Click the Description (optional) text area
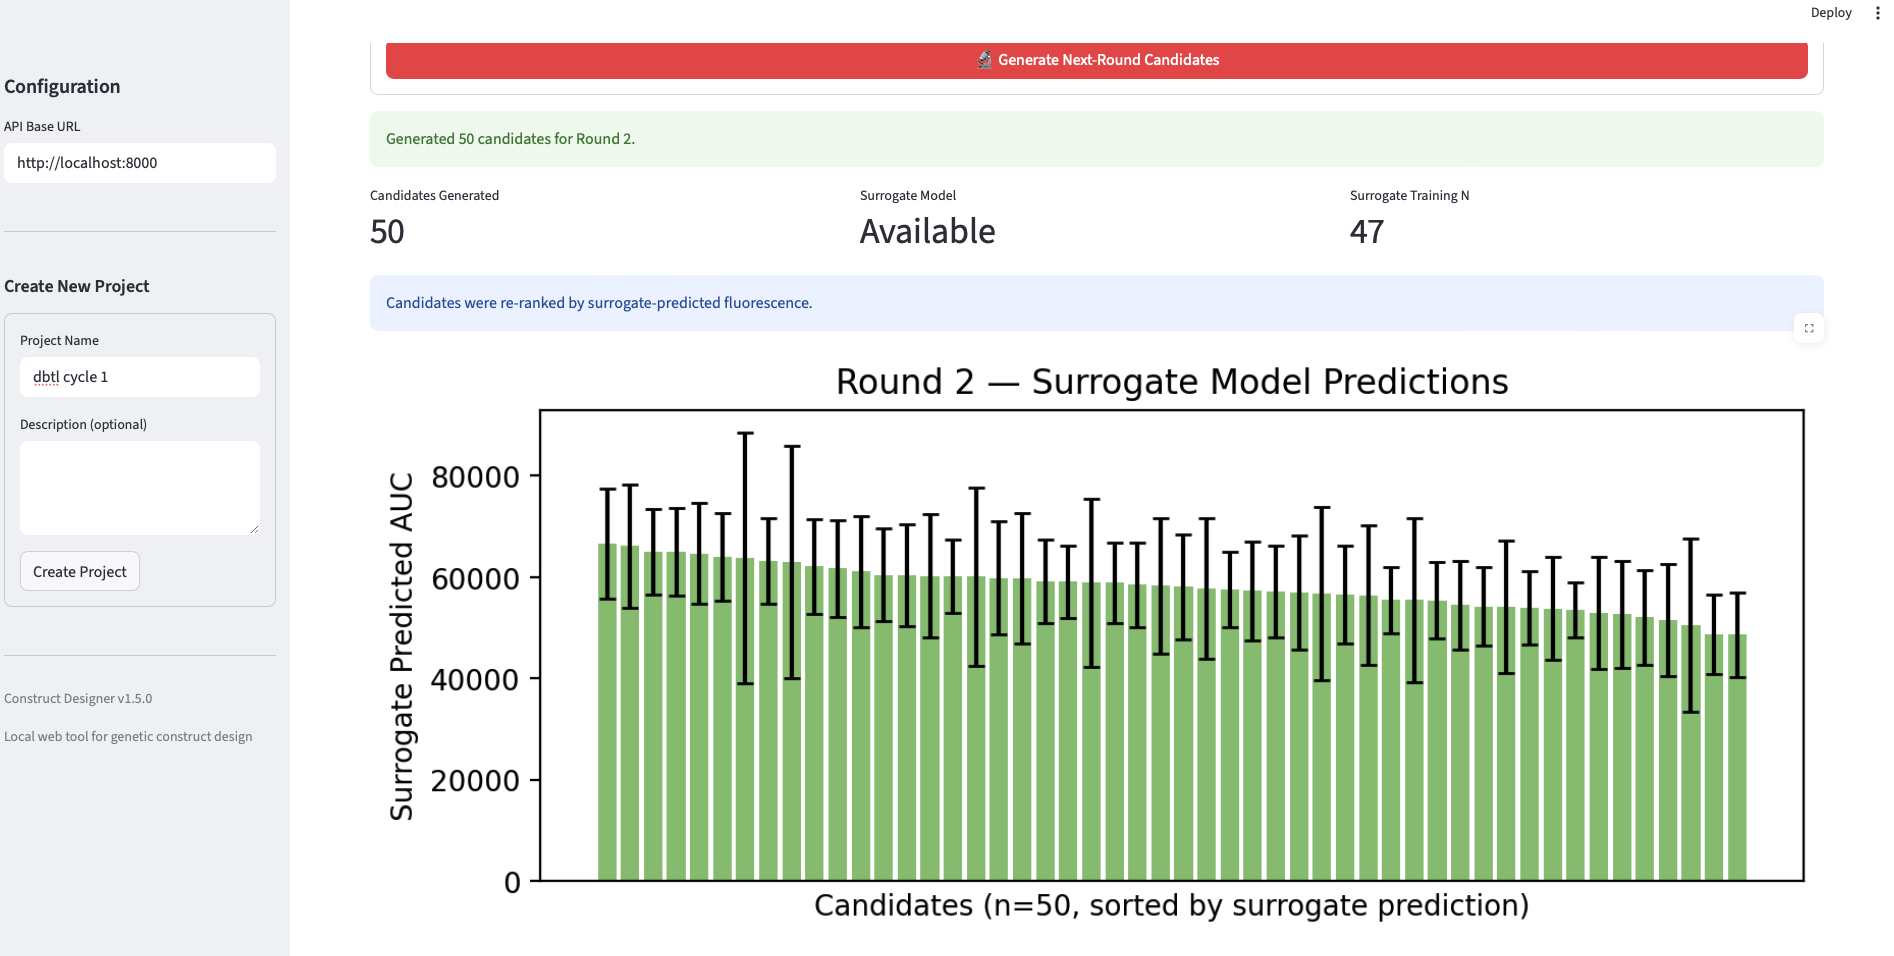Screen dimensions: 1894x956 140,488
